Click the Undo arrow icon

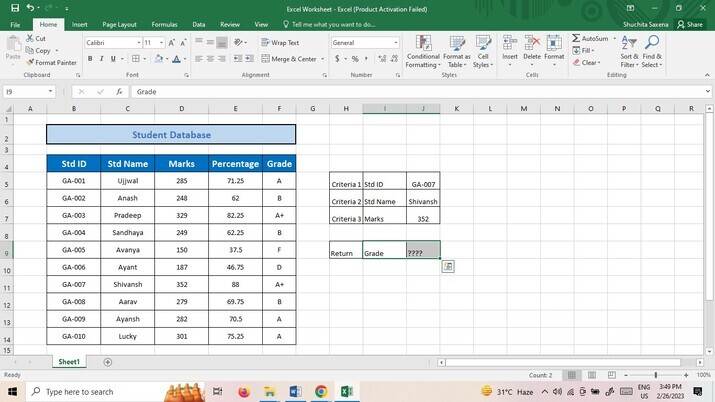coord(31,8)
